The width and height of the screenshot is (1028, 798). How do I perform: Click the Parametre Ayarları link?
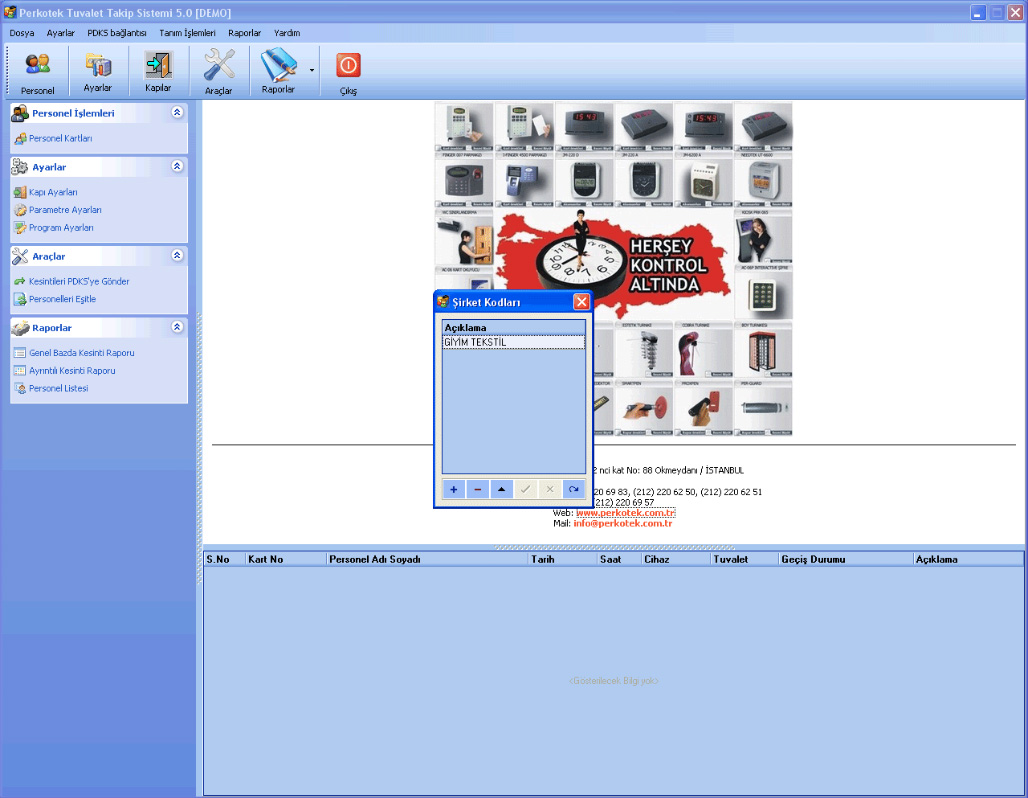click(x=65, y=210)
